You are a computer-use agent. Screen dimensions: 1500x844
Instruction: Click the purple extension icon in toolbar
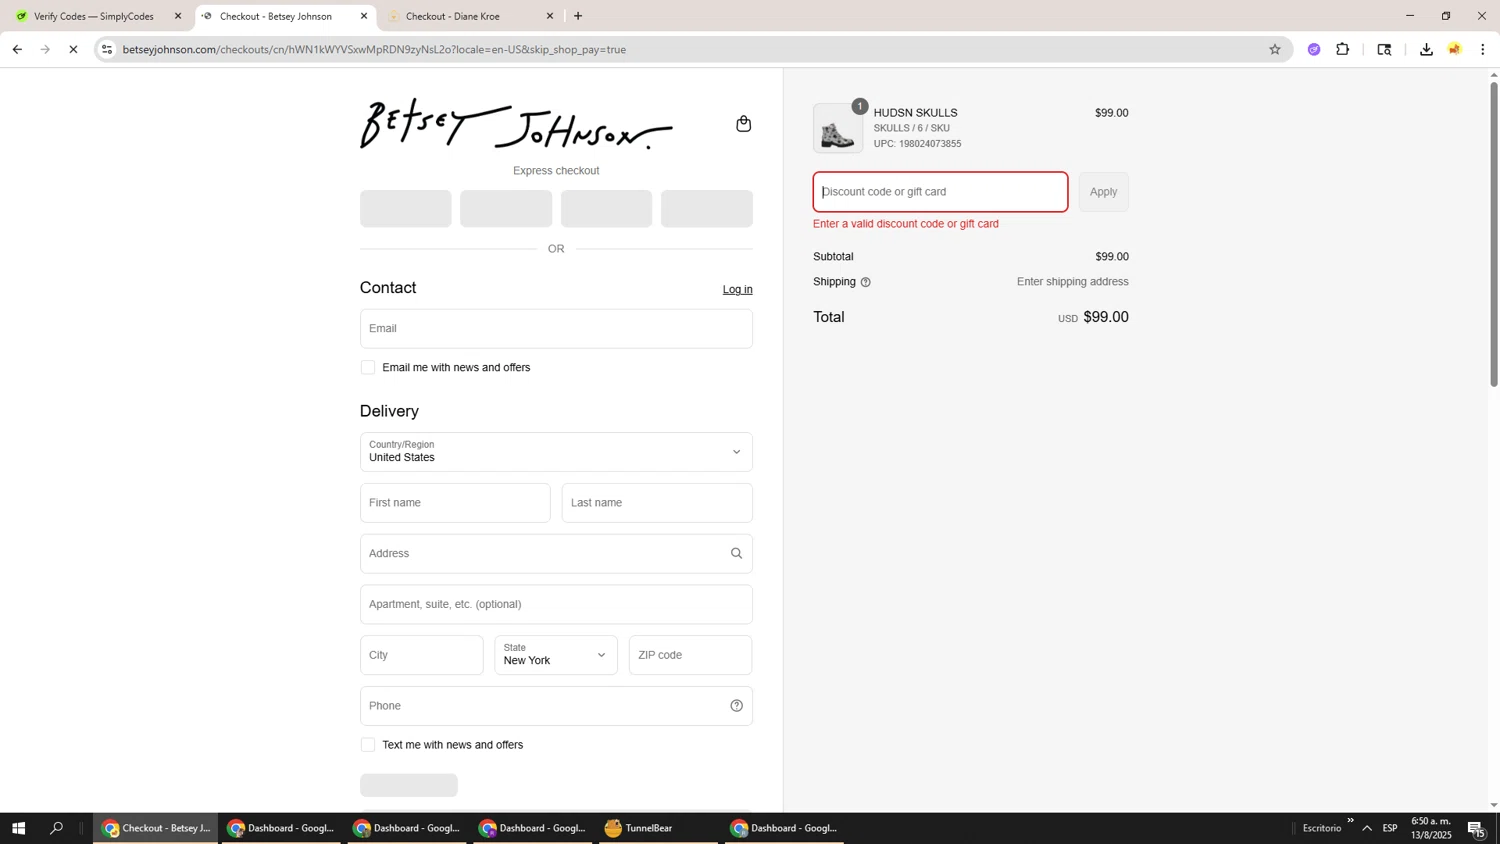pyautogui.click(x=1314, y=49)
